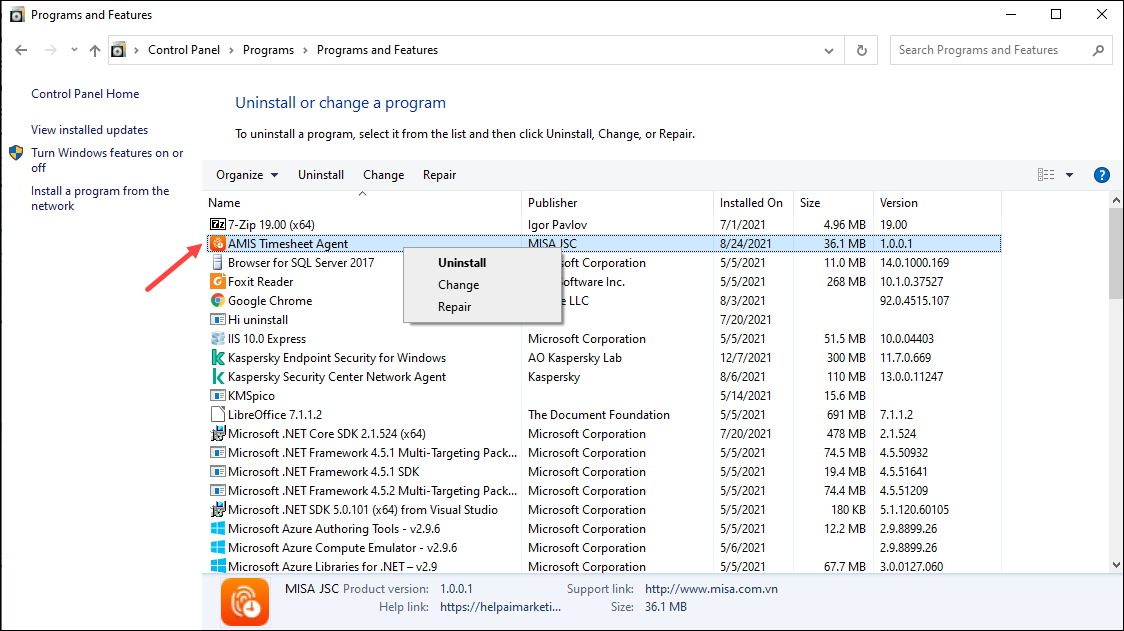Expand the view options dropdown arrow
This screenshot has width=1124, height=631.
(x=1070, y=175)
